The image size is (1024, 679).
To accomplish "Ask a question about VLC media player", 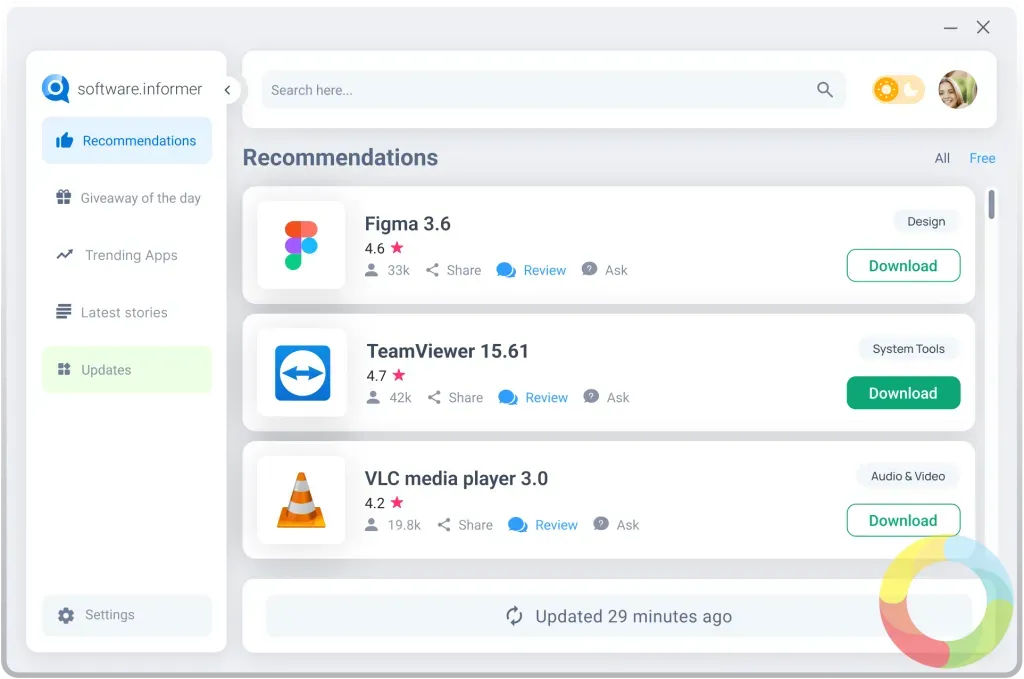I will pos(616,524).
